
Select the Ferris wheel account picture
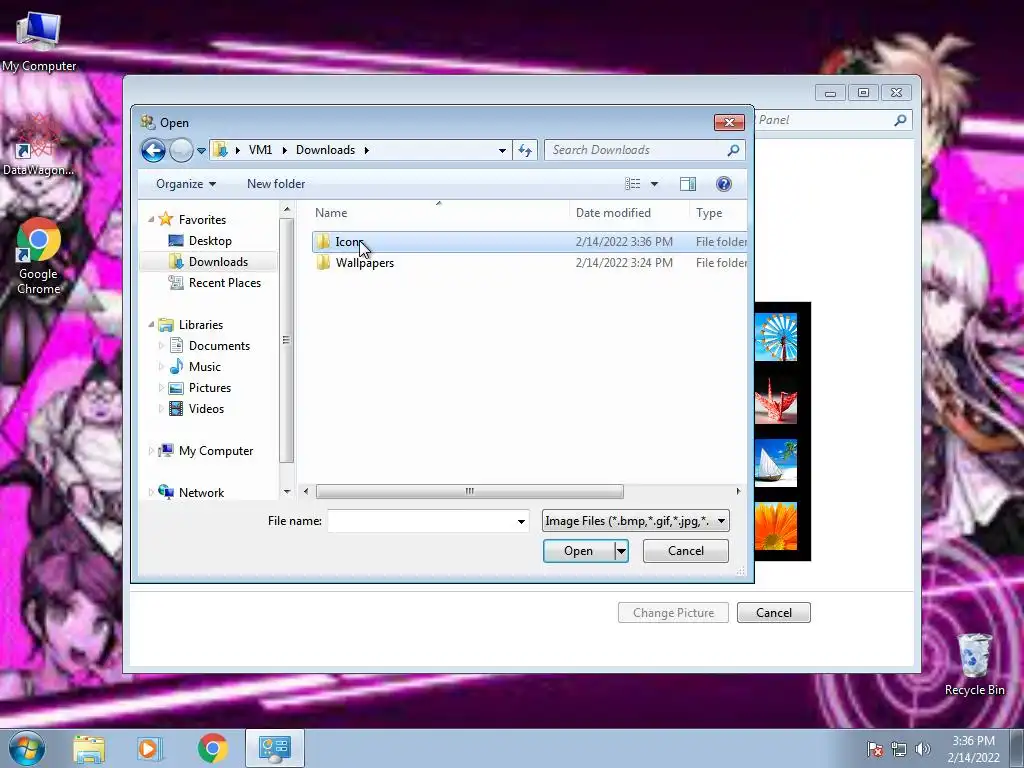[x=776, y=337]
